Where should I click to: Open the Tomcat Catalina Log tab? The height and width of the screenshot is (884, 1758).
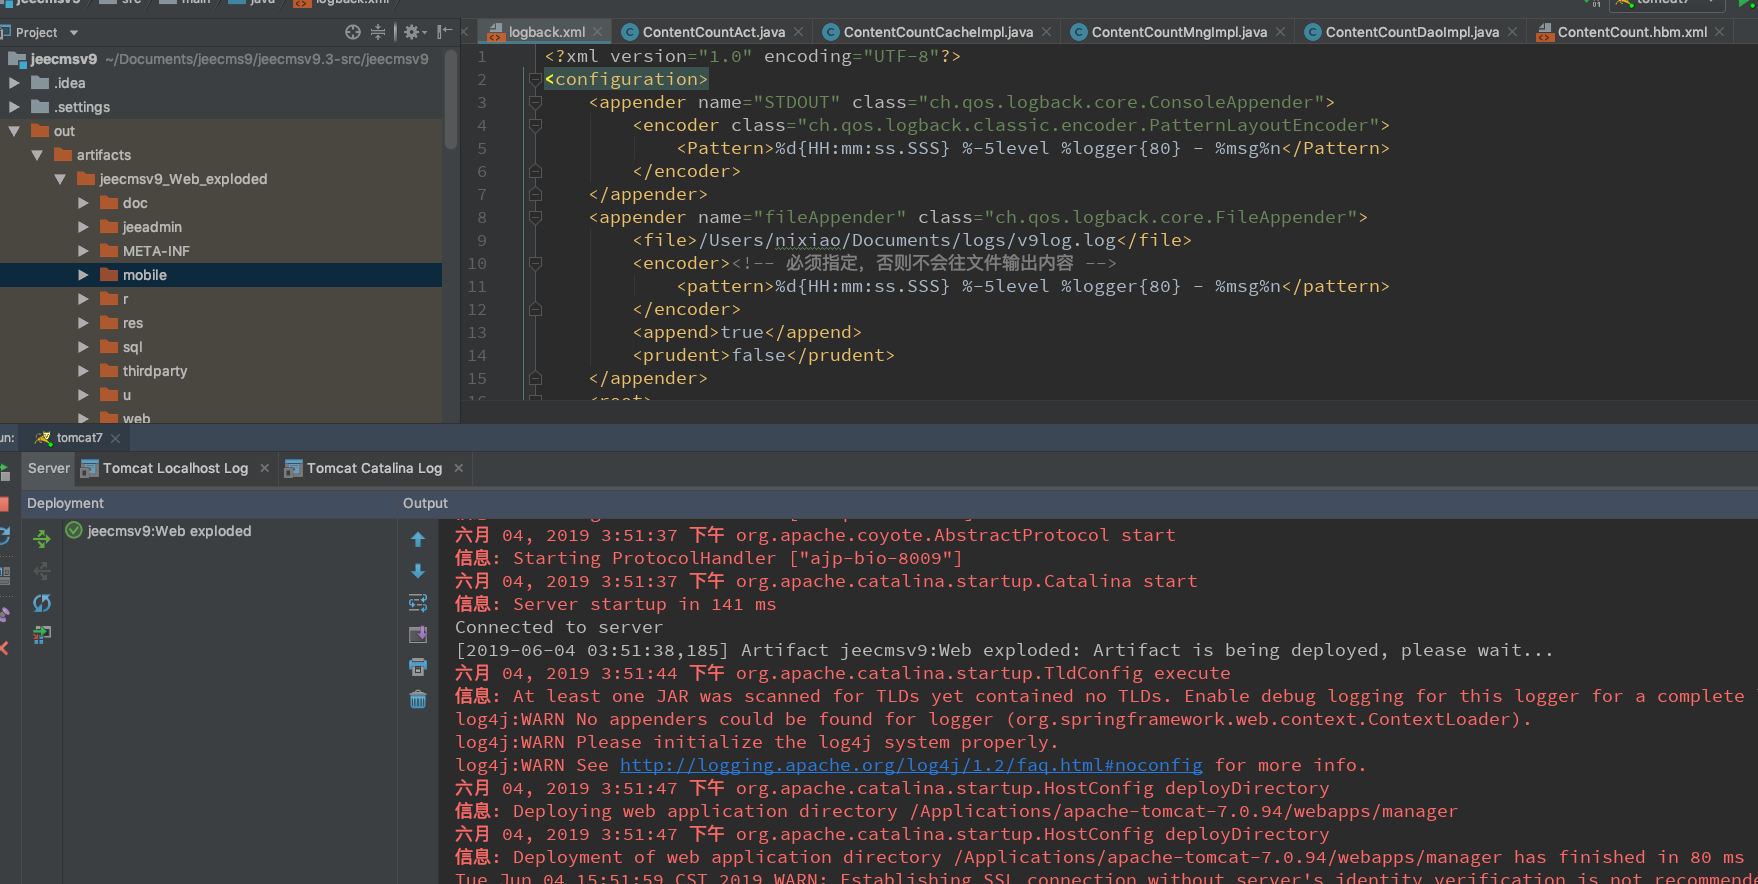click(x=373, y=468)
